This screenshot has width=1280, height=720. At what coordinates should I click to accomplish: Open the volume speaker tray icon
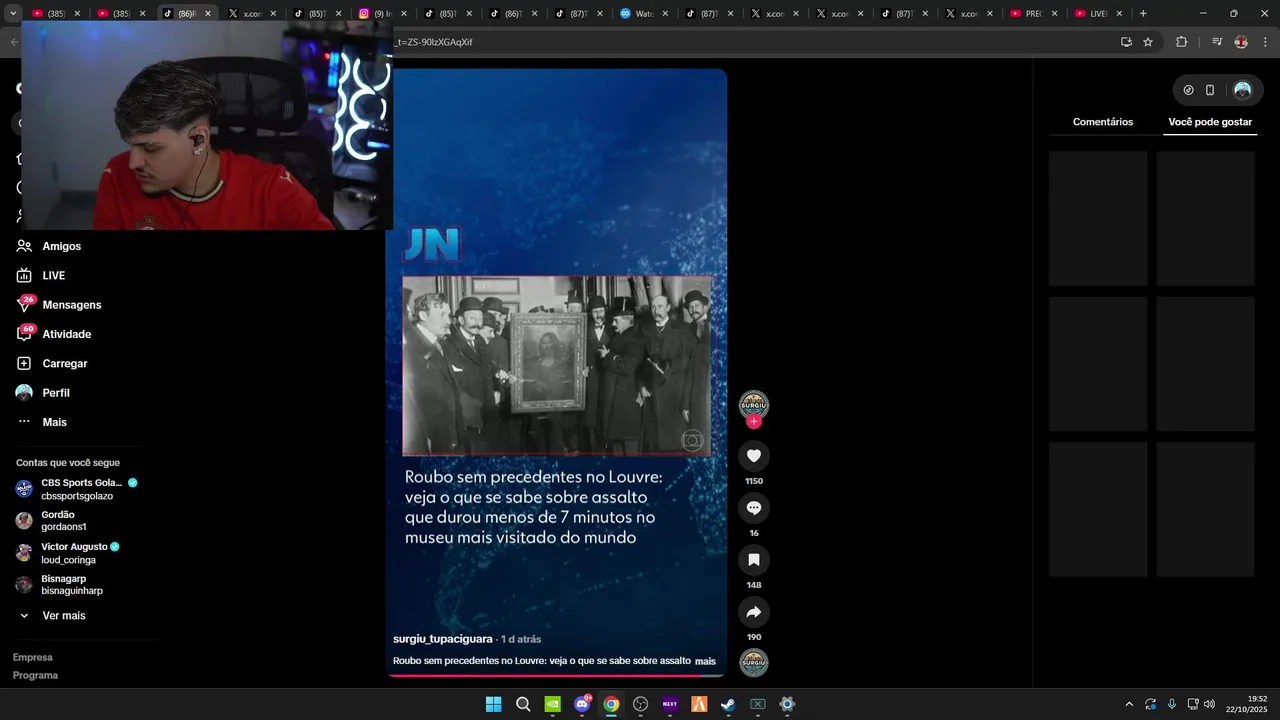point(1209,704)
